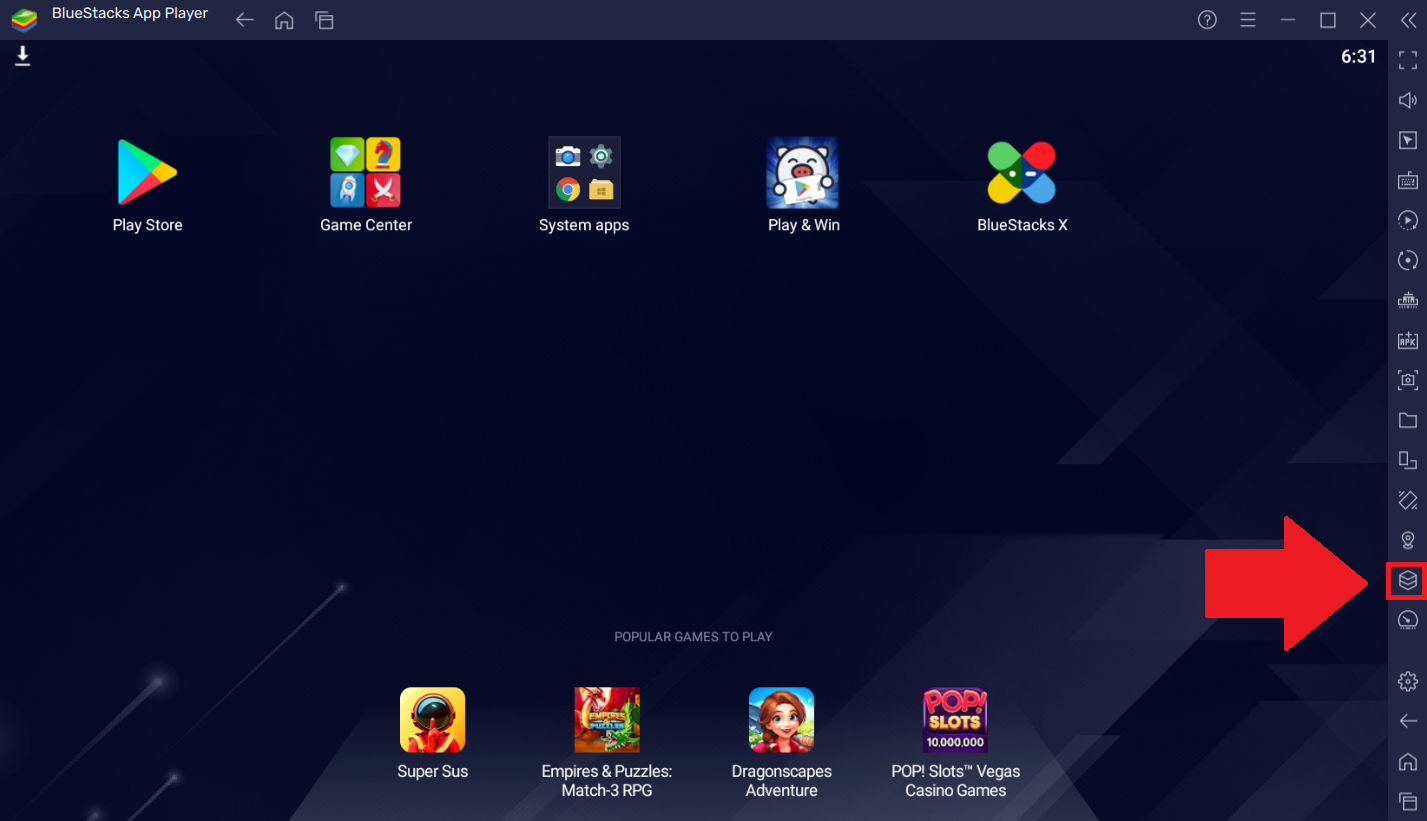Click the help question mark icon
Image resolution: width=1427 pixels, height=821 pixels.
[1207, 20]
